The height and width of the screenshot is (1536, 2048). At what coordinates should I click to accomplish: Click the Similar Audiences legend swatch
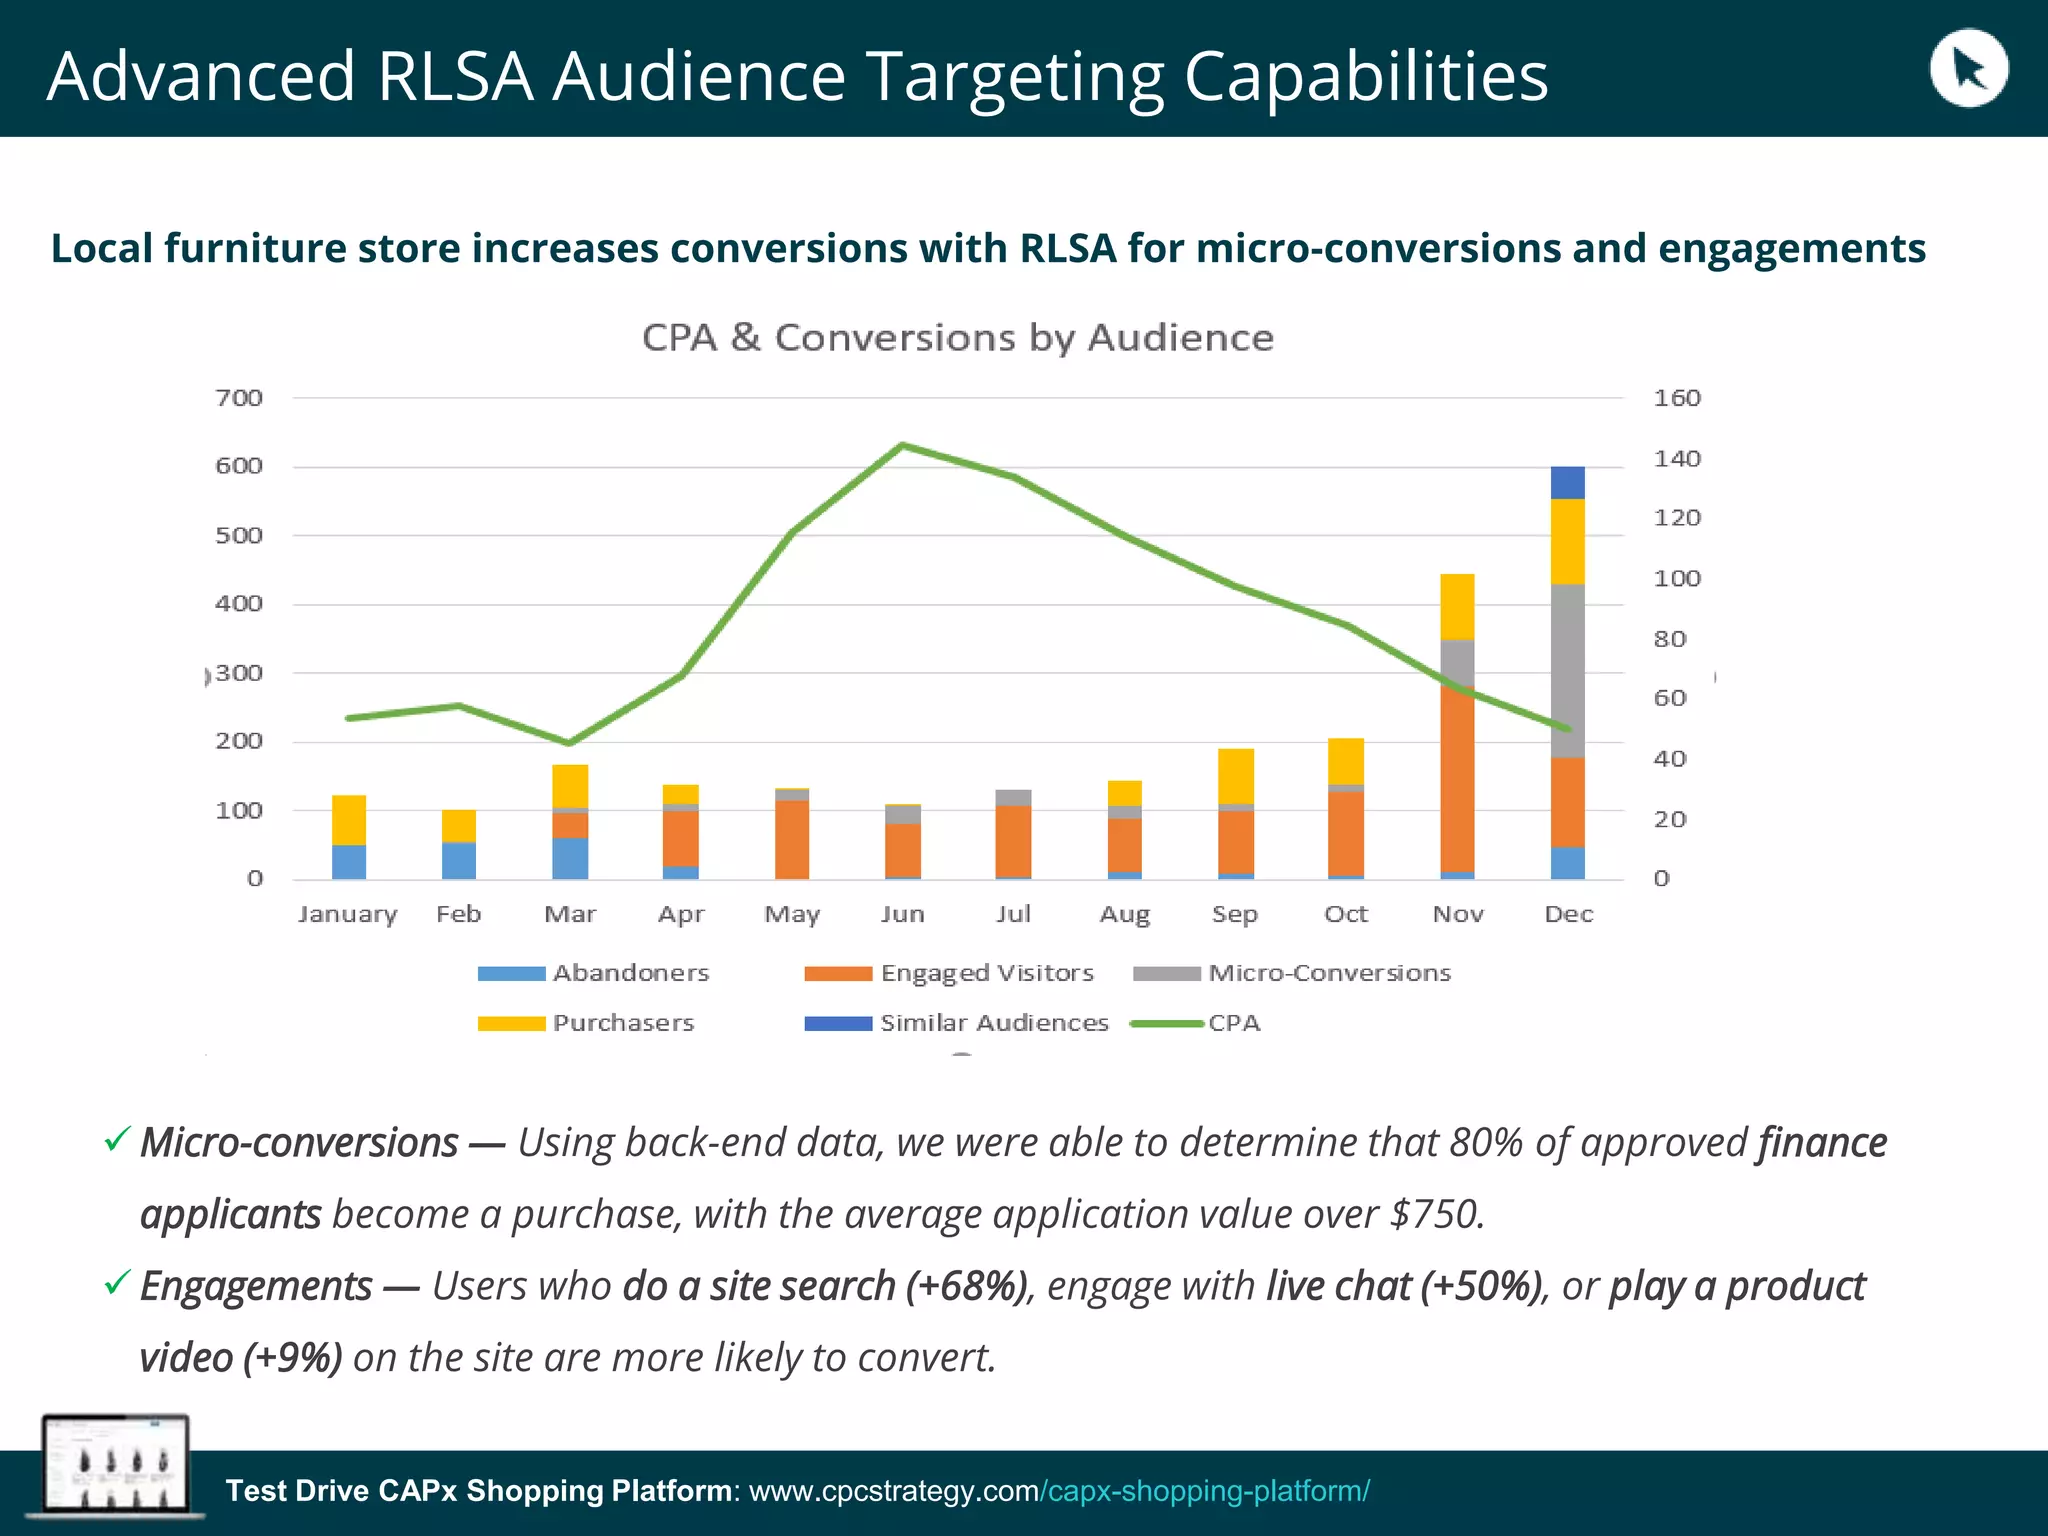[838, 1024]
